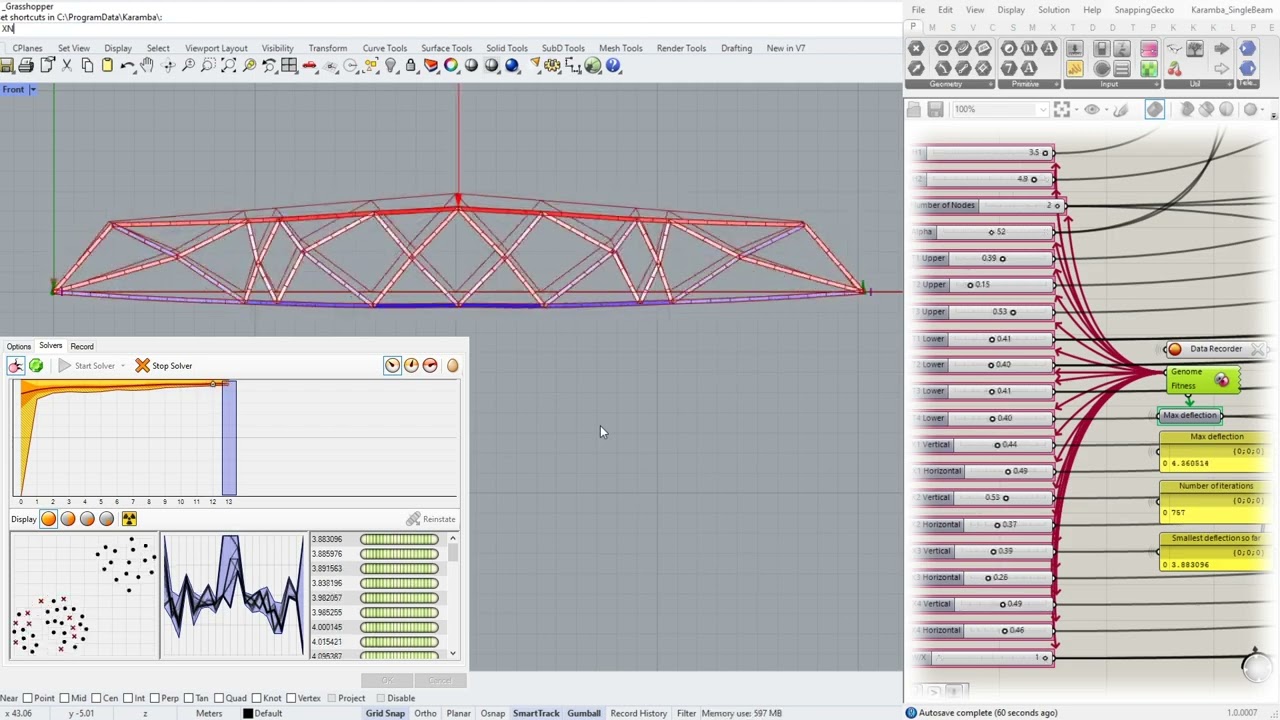Open the Front viewport dropdown arrow

click(32, 90)
